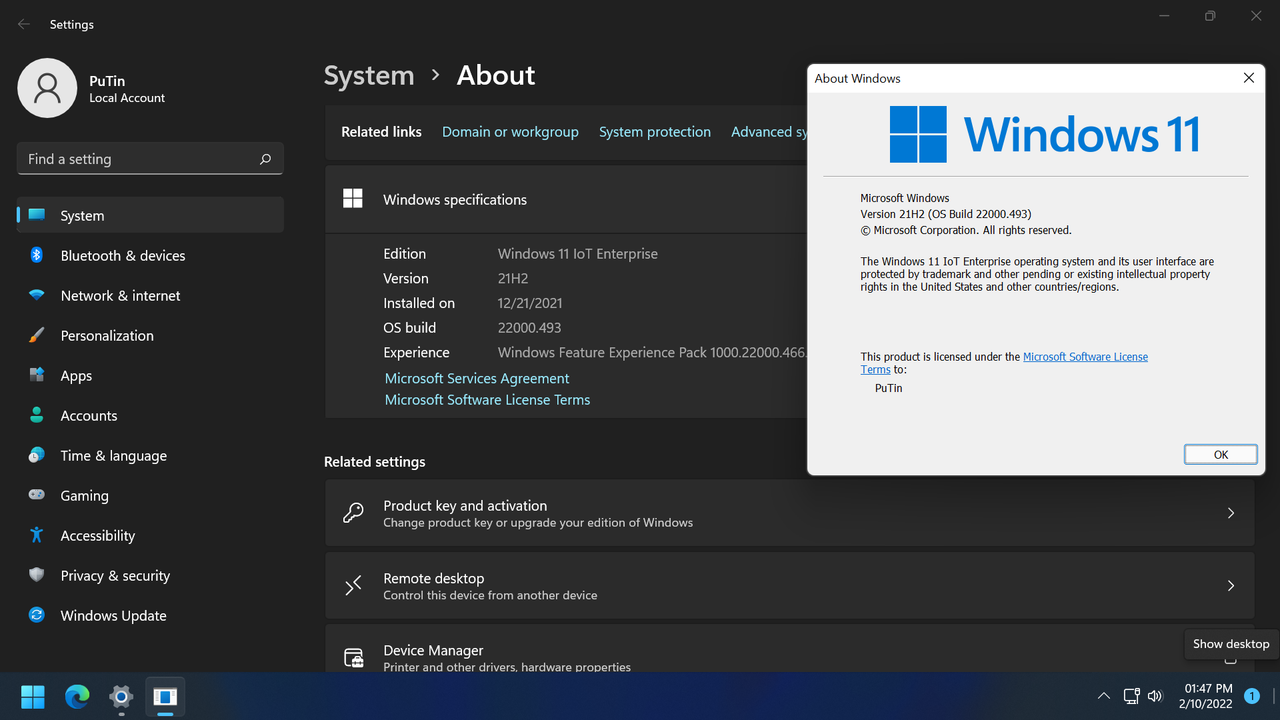The width and height of the screenshot is (1280, 720).
Task: Click the Windows 11 IoT Enterprise edition text
Action: pyautogui.click(x=578, y=254)
